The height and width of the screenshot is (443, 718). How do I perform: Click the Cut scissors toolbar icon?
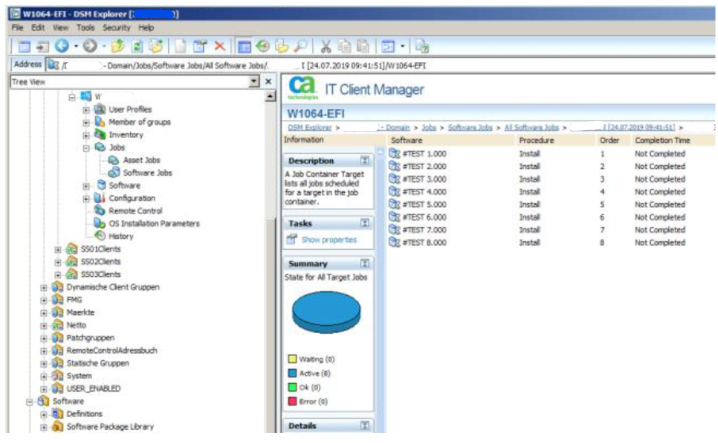click(326, 46)
